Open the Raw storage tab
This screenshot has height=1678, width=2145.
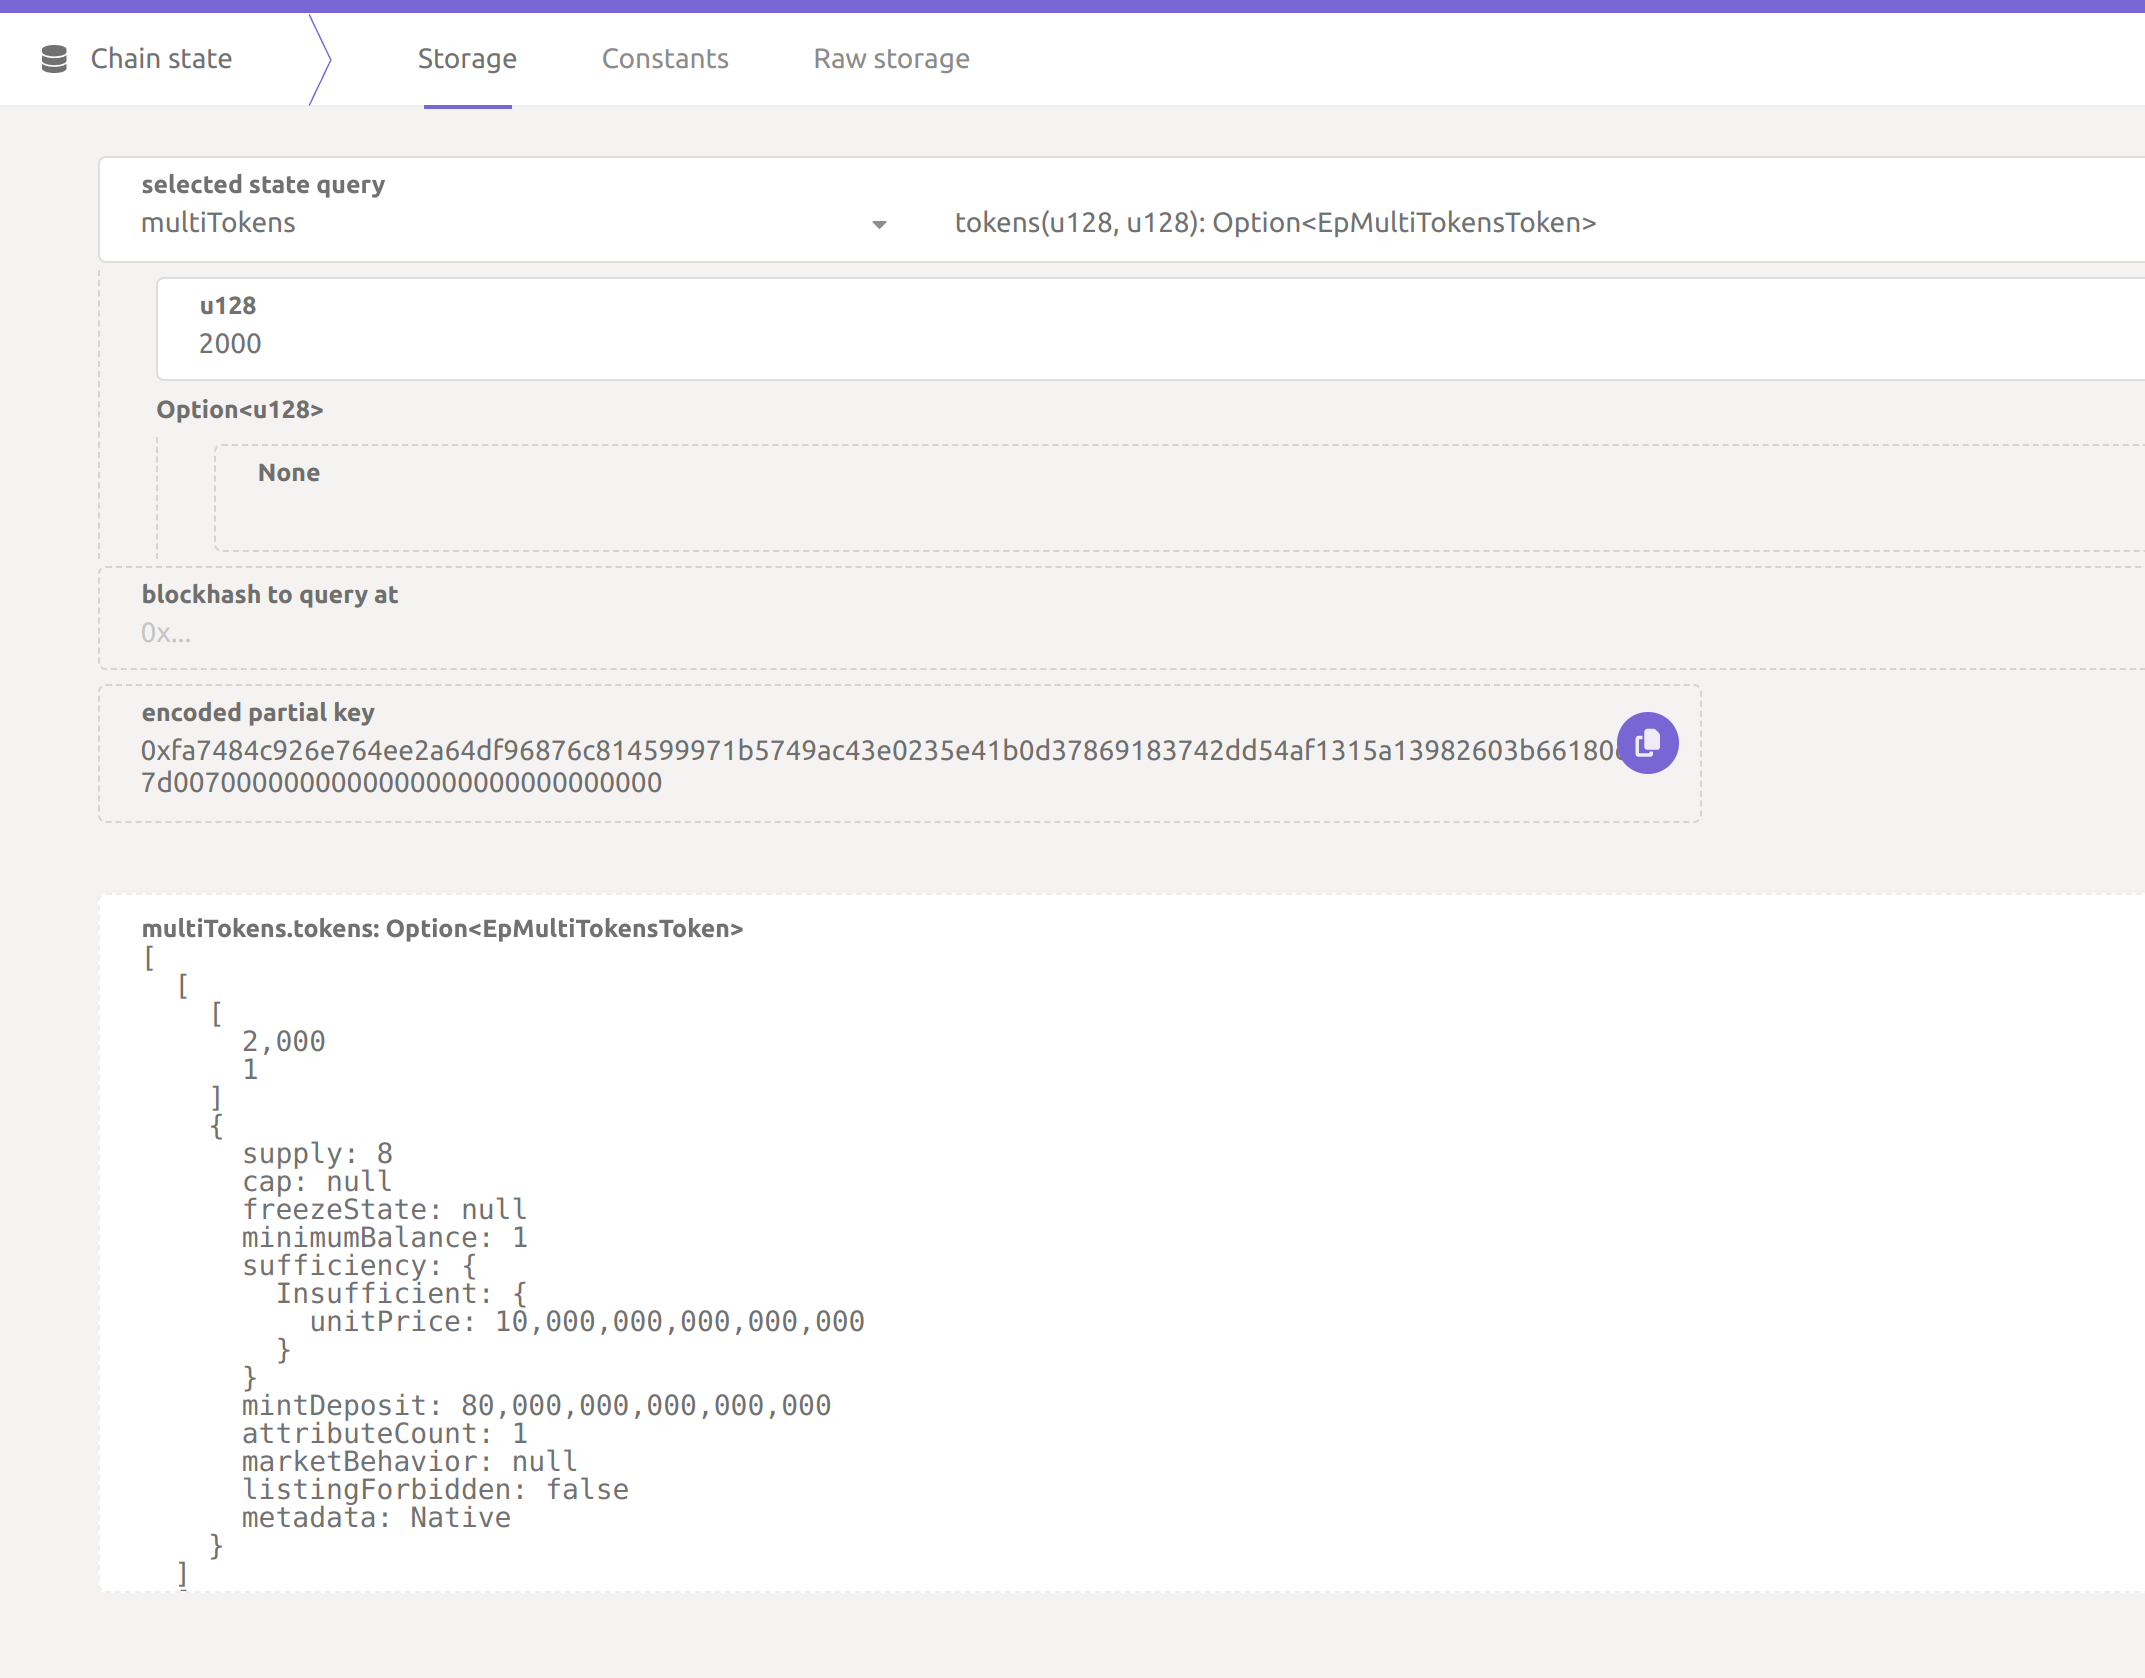tap(891, 59)
